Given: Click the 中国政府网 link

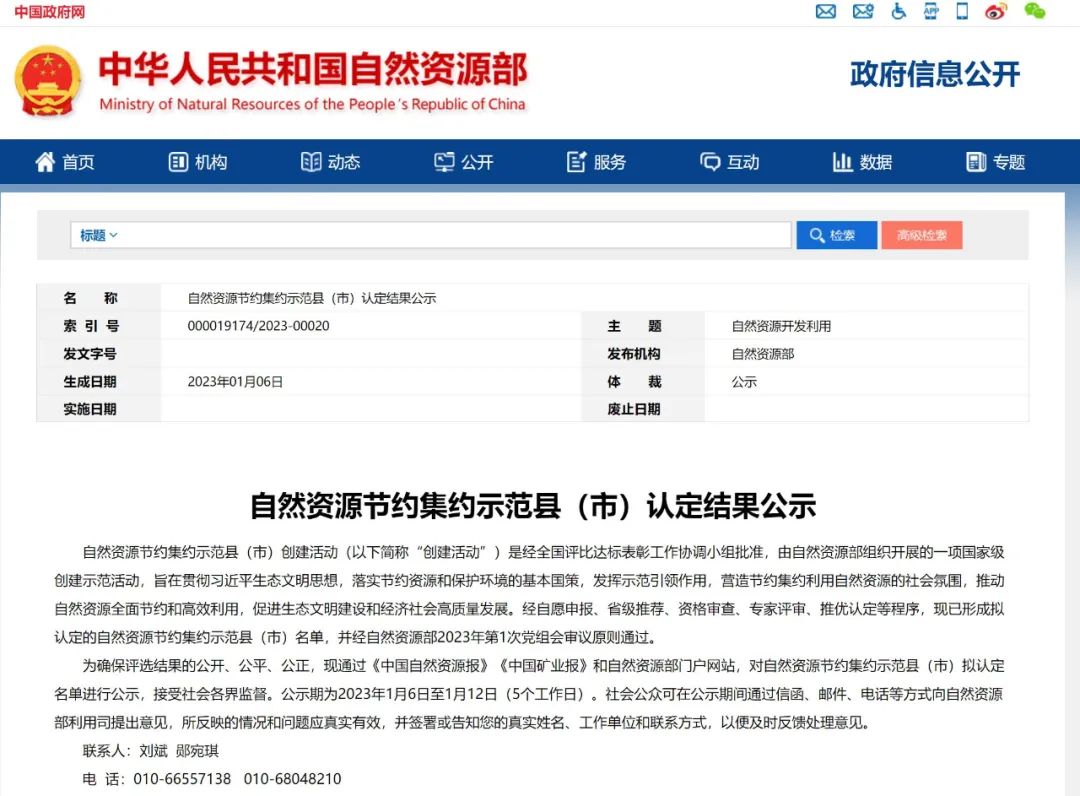Looking at the screenshot, I should click(49, 12).
